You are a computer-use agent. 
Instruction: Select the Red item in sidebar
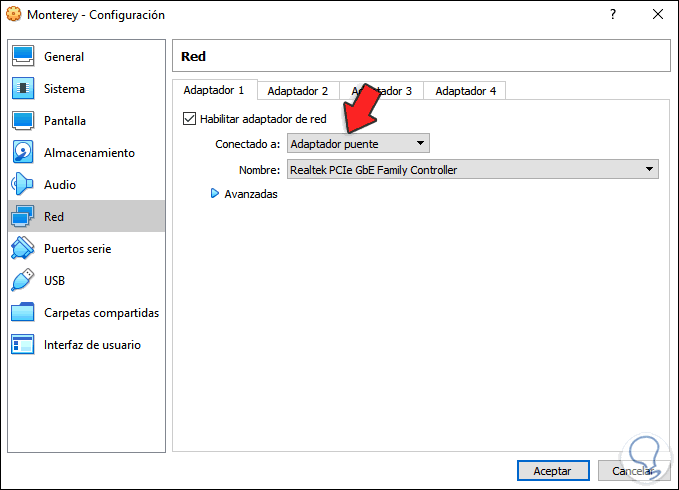pos(85,217)
